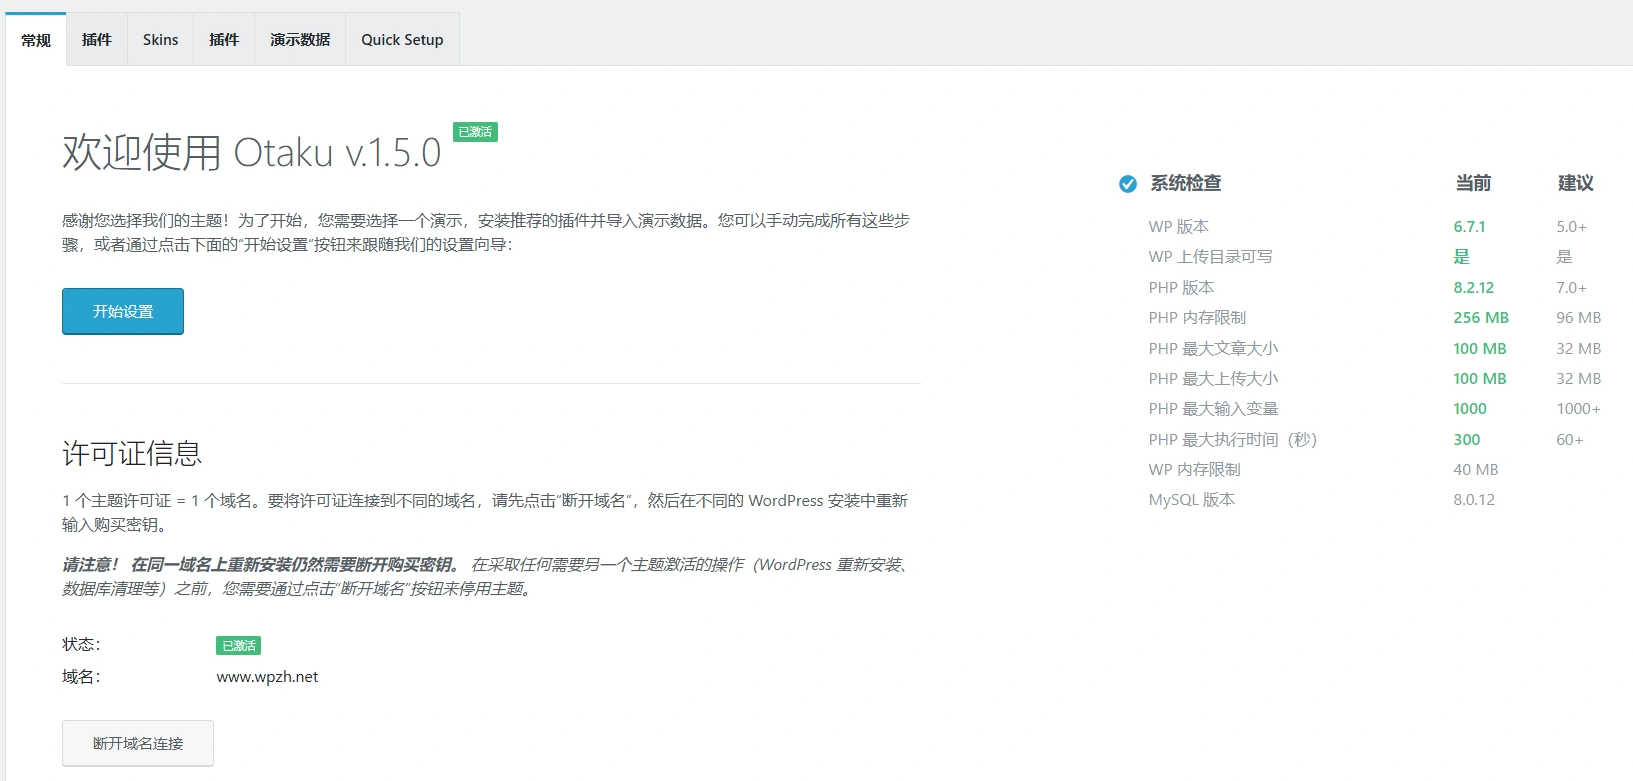Screen dimensions: 1633x781
Task: Click the 断开域名连接 button
Action: click(x=138, y=743)
